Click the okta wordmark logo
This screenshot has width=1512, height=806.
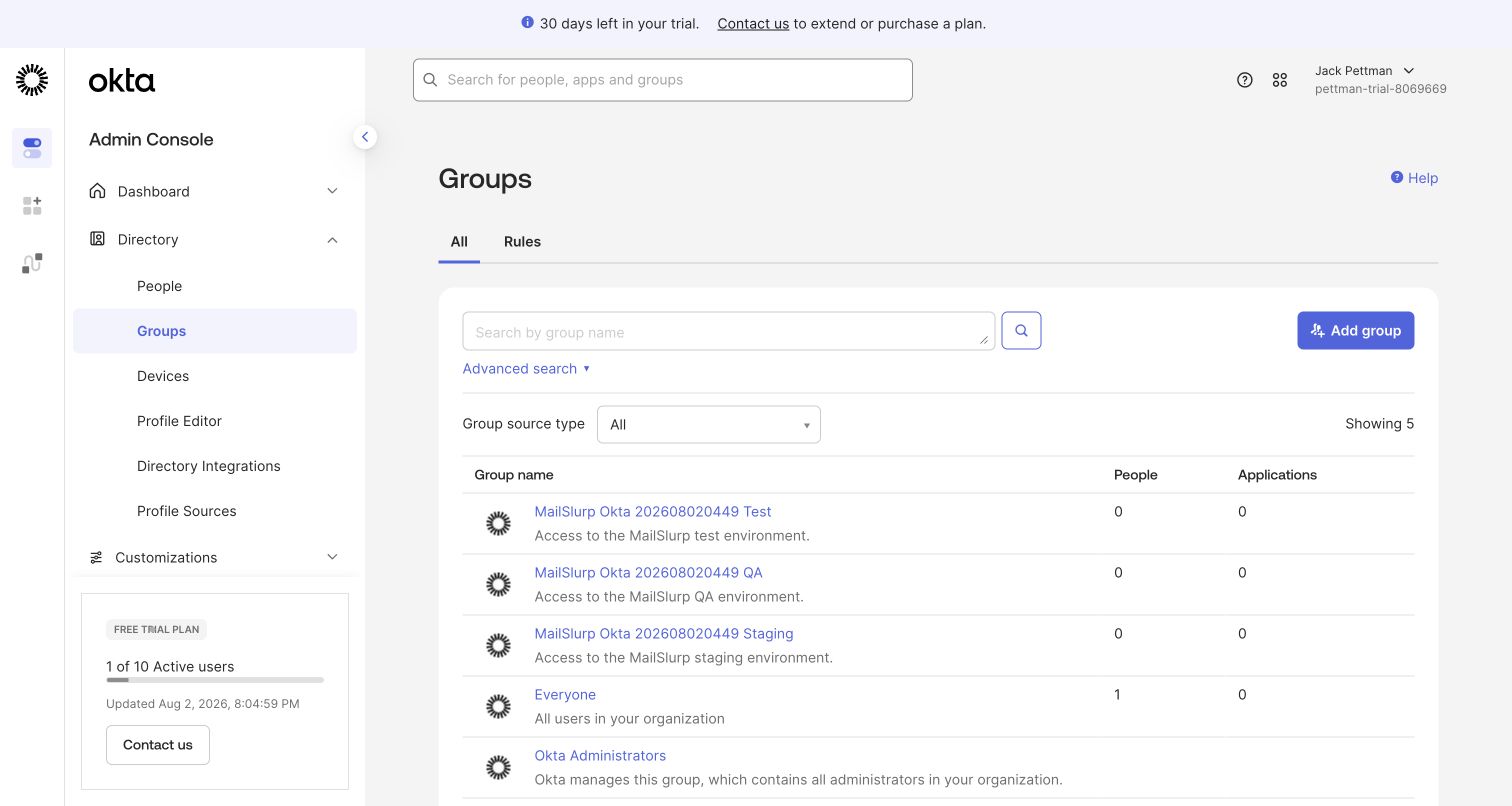tap(122, 81)
